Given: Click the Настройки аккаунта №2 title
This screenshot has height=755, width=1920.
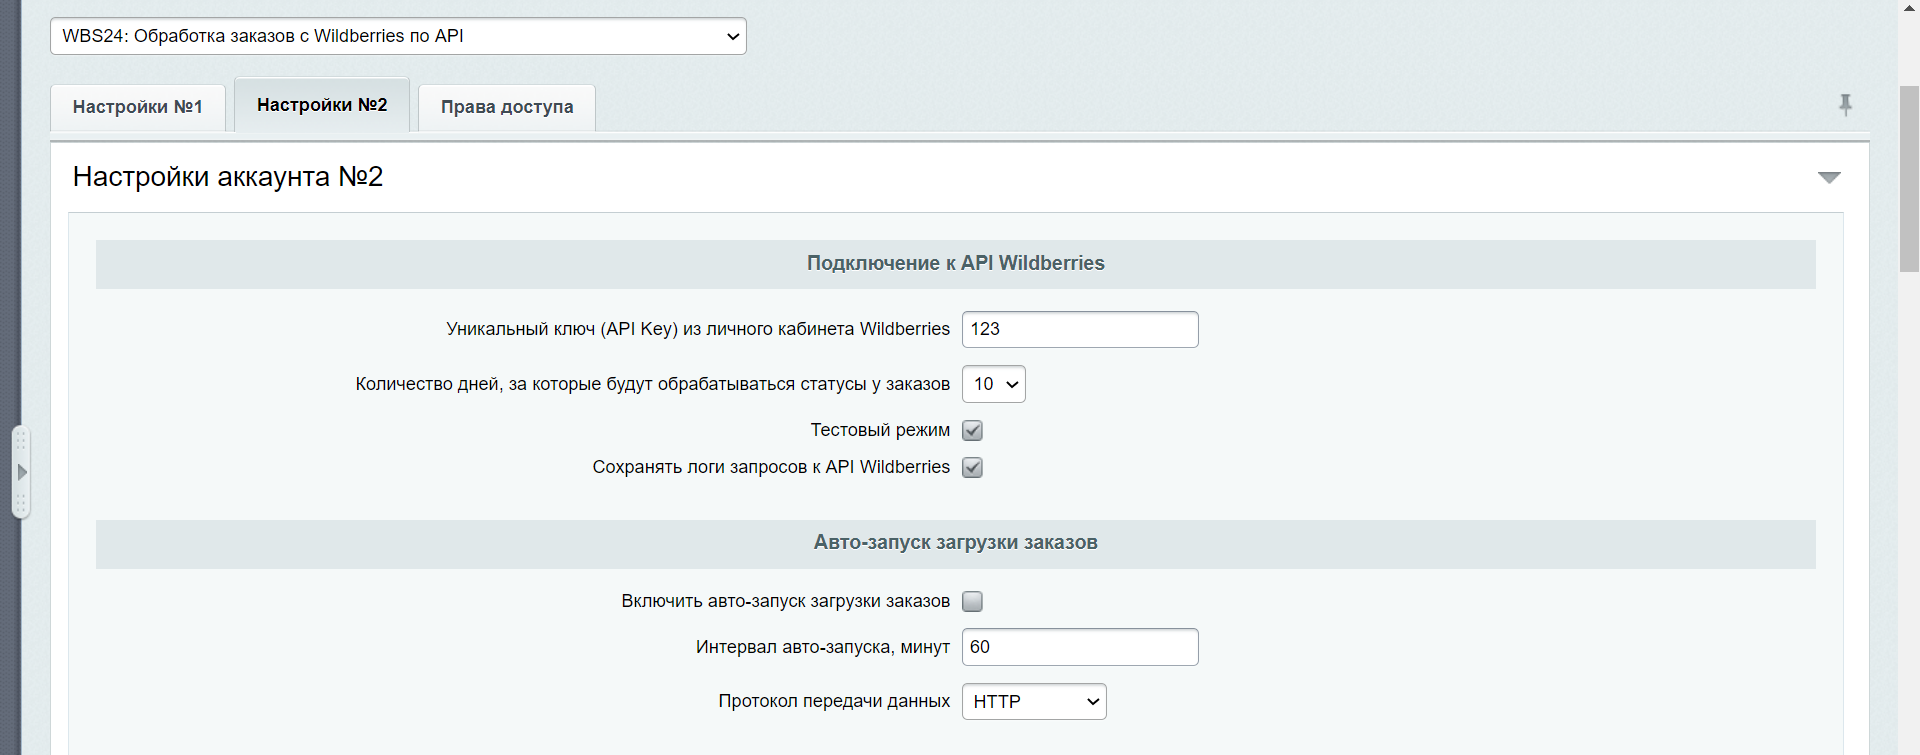Looking at the screenshot, I should [x=228, y=177].
